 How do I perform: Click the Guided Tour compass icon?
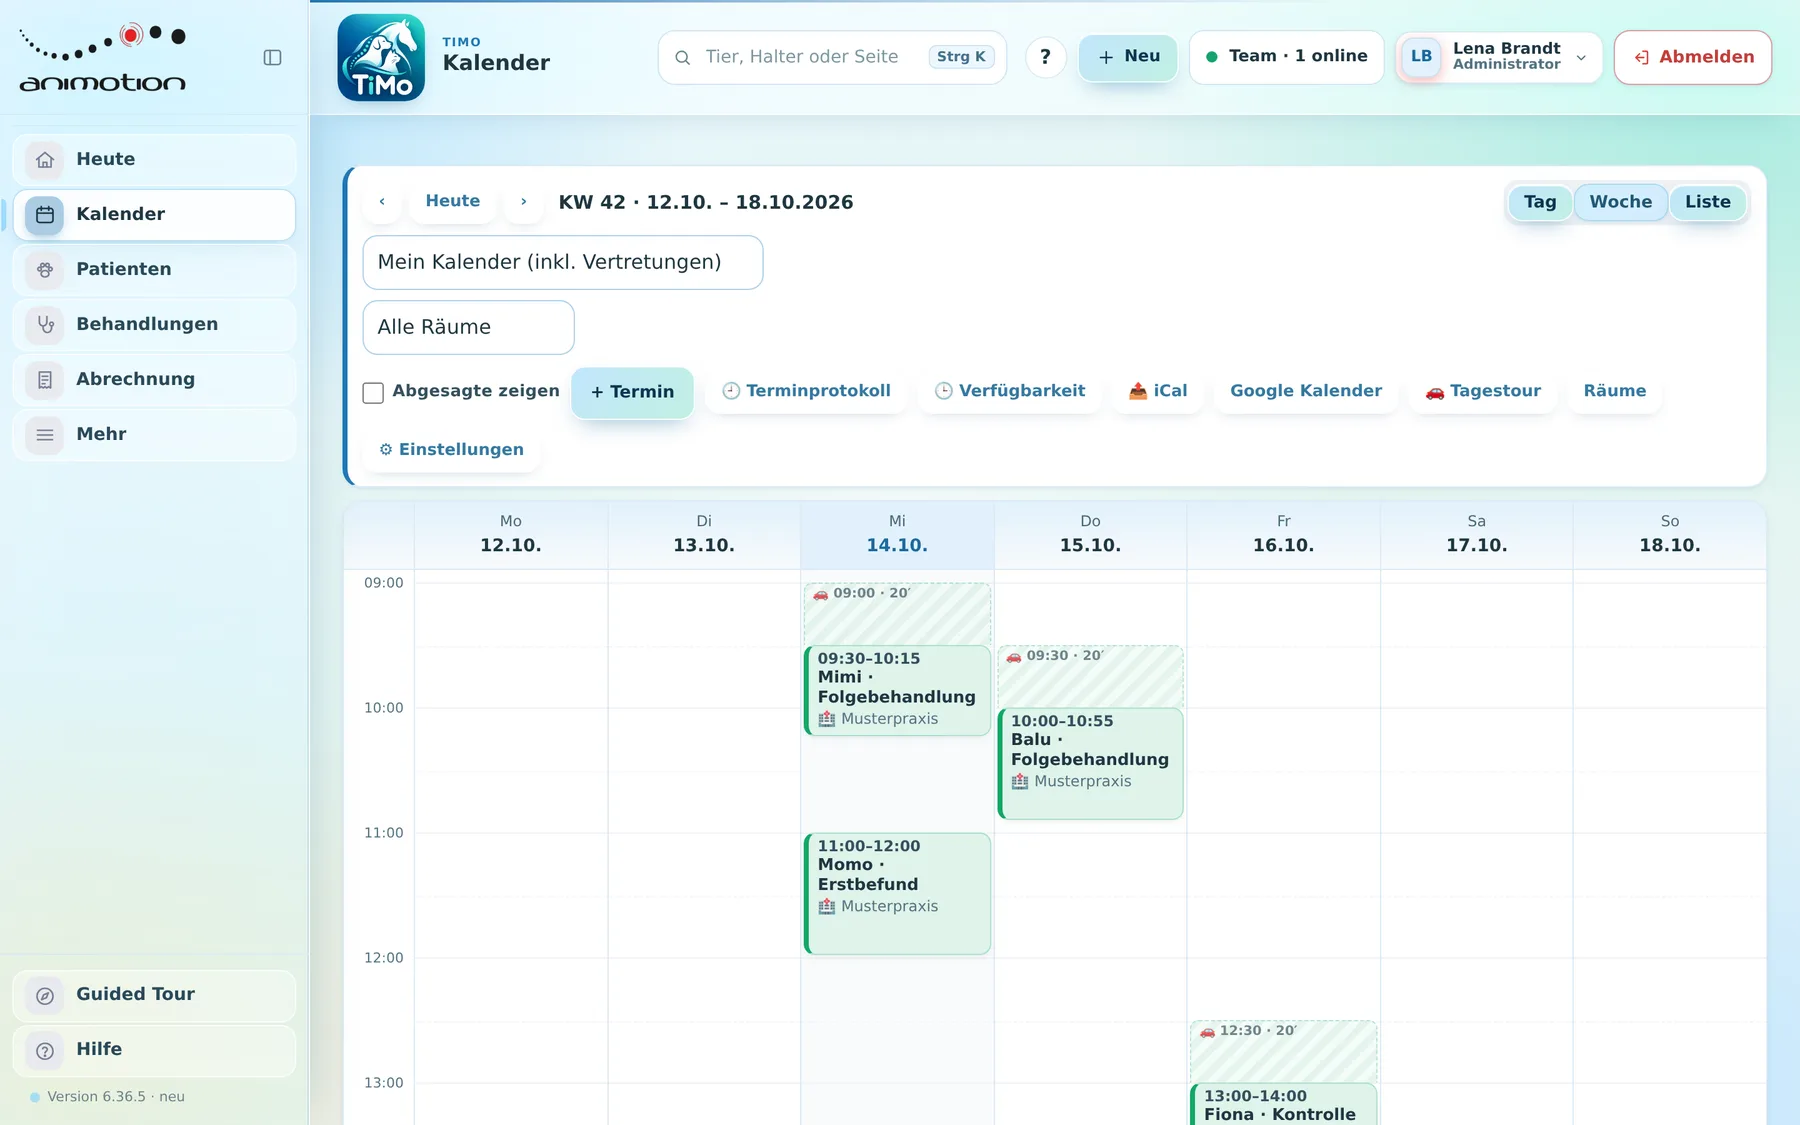44,996
